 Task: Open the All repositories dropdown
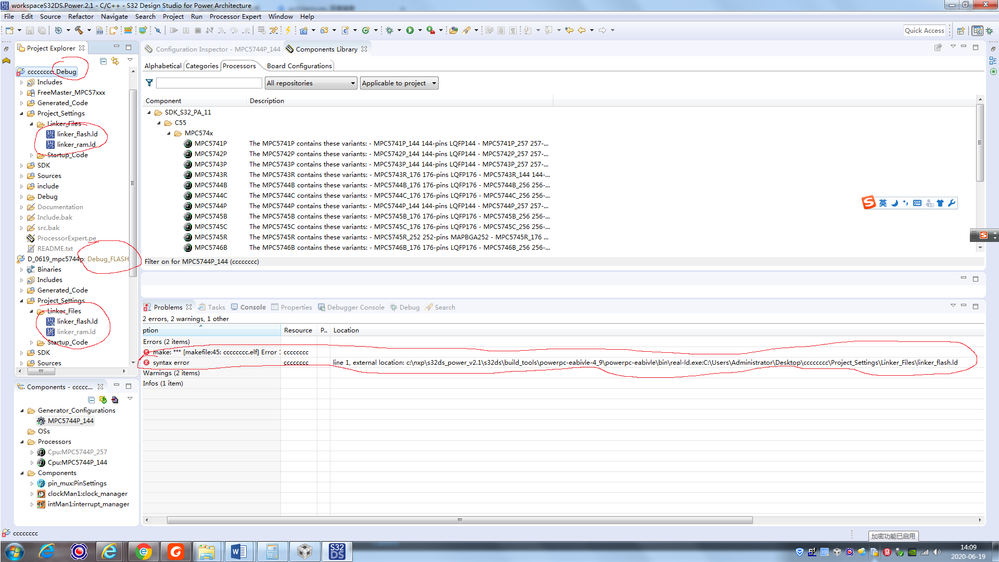(310, 83)
